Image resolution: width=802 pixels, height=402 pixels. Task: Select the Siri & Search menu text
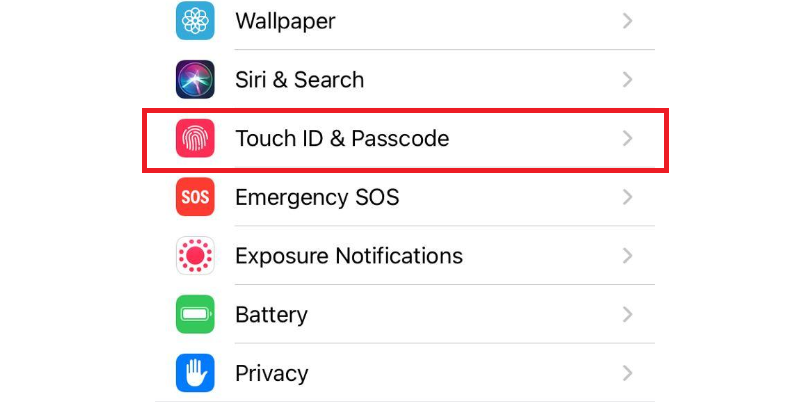pos(300,80)
